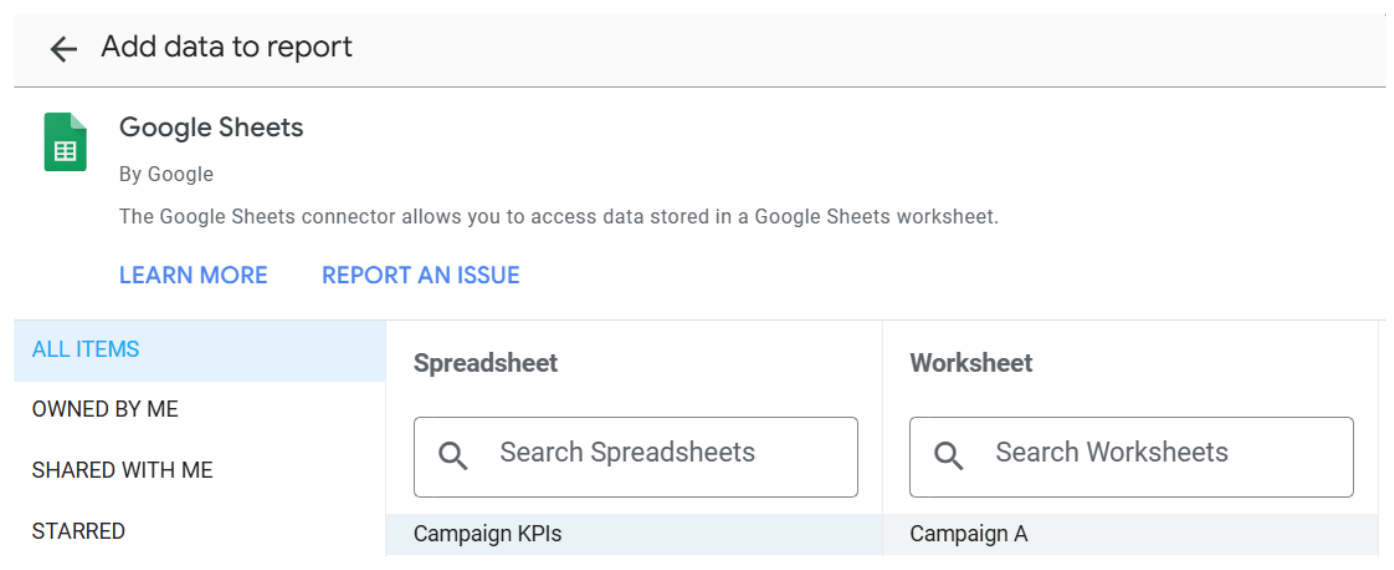Click the green Google Sheets logo icon

(66, 142)
